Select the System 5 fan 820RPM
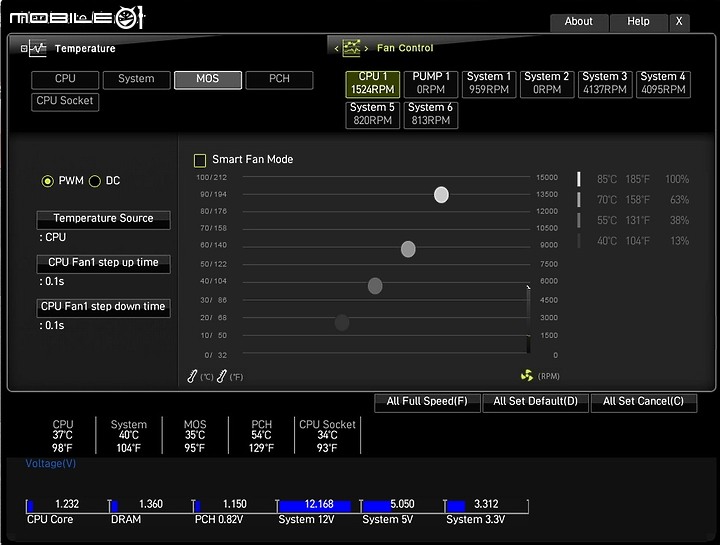 (x=372, y=115)
